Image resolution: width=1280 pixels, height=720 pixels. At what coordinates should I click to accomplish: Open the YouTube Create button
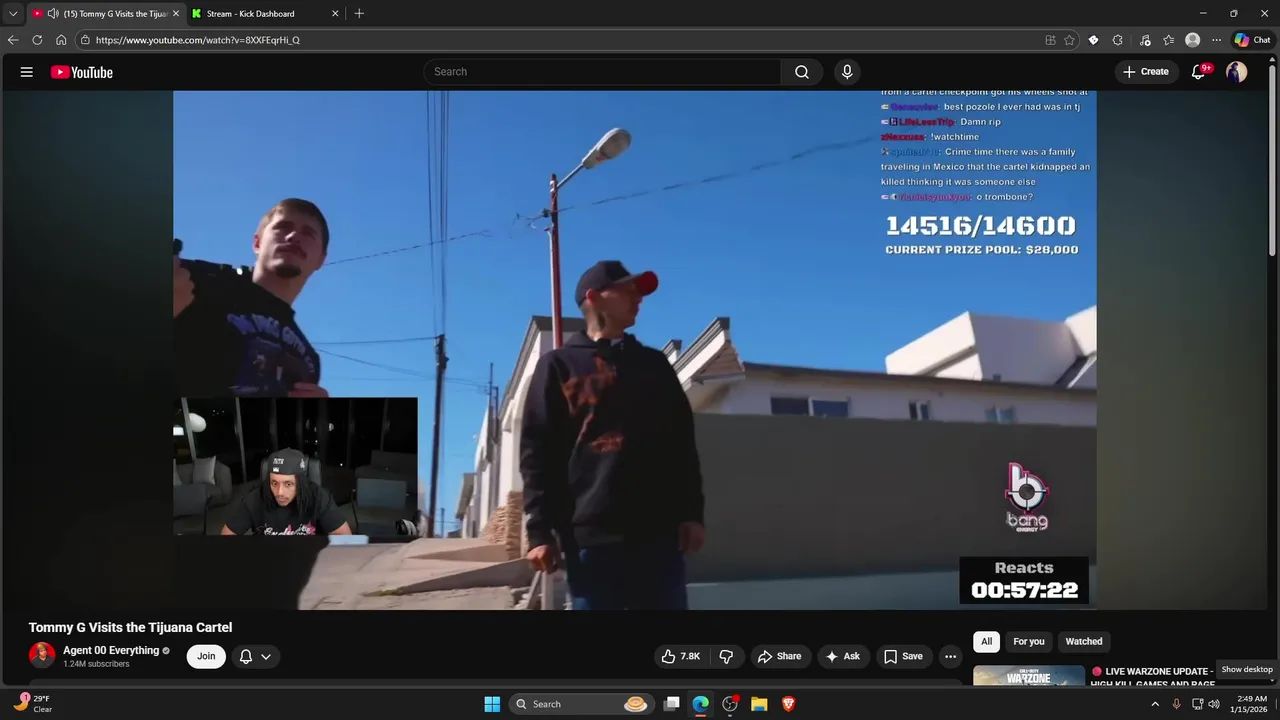pos(1146,72)
